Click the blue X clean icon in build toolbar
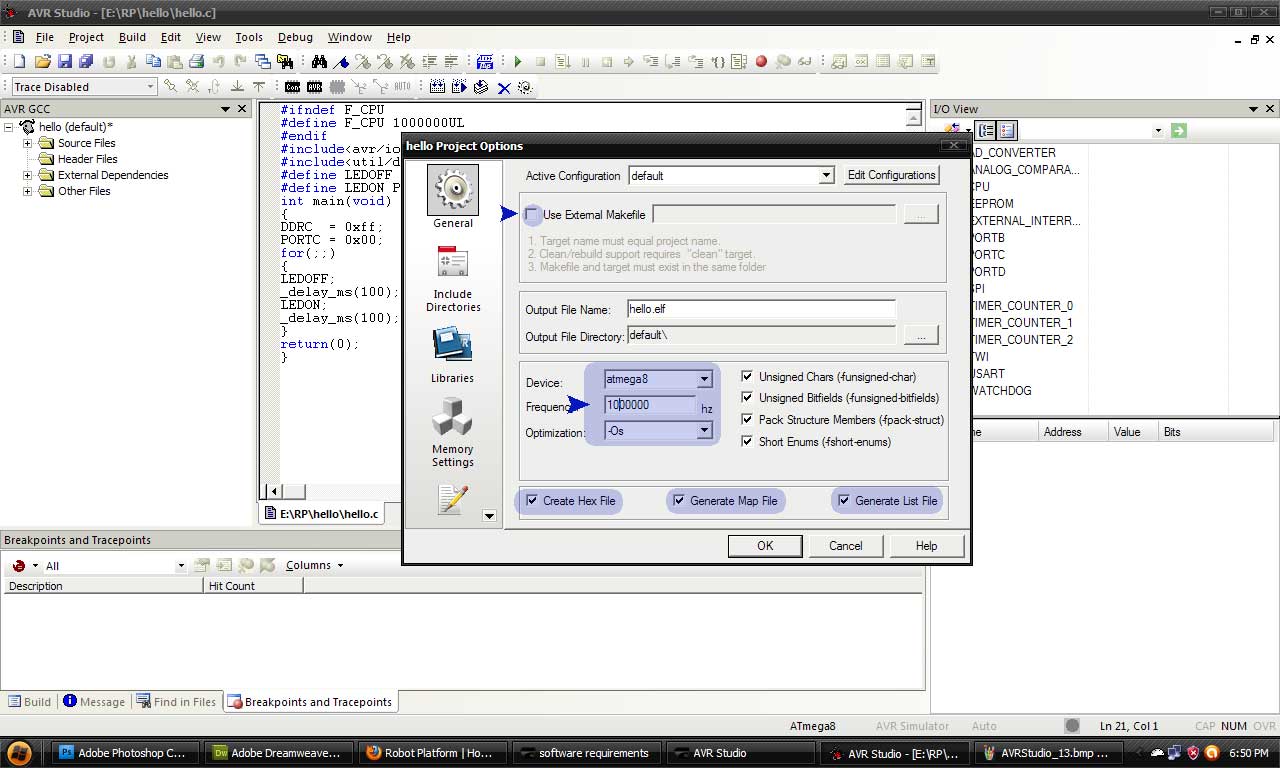Screen dimensions: 1280x768 (x=503, y=87)
